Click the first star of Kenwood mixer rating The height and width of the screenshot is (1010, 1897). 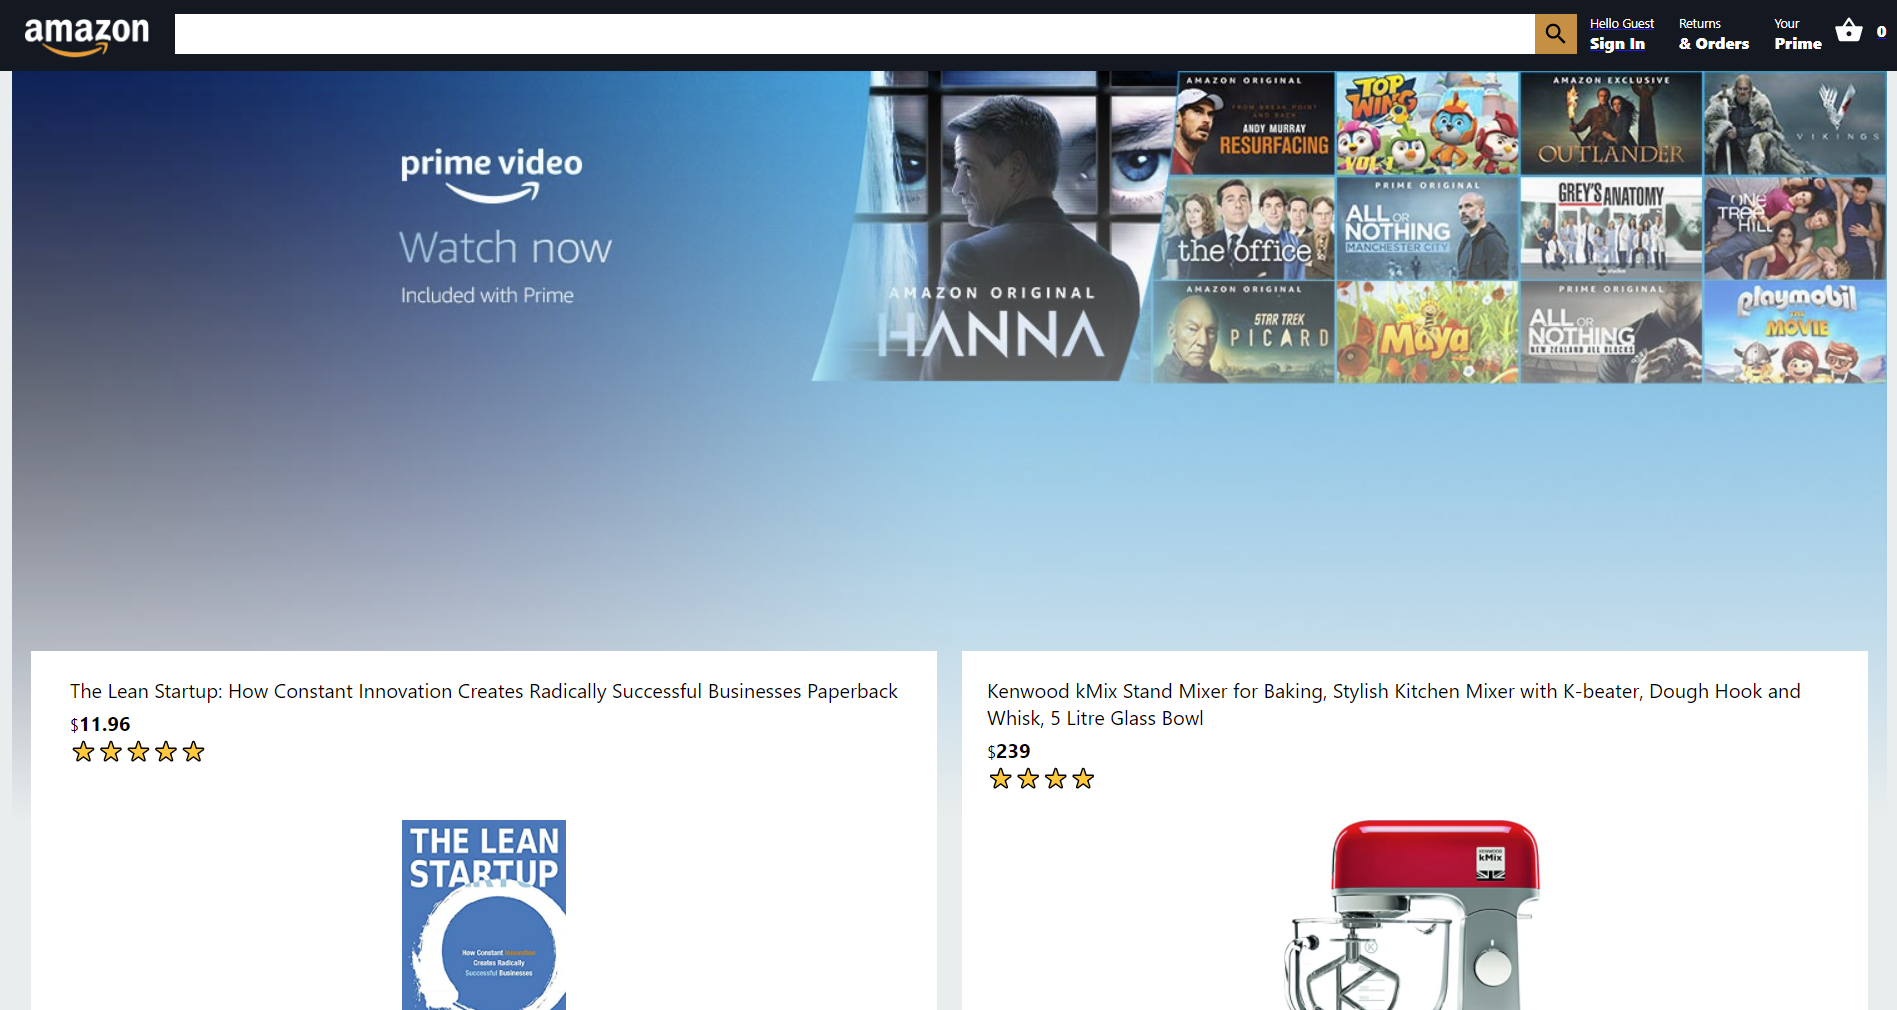click(x=1000, y=779)
